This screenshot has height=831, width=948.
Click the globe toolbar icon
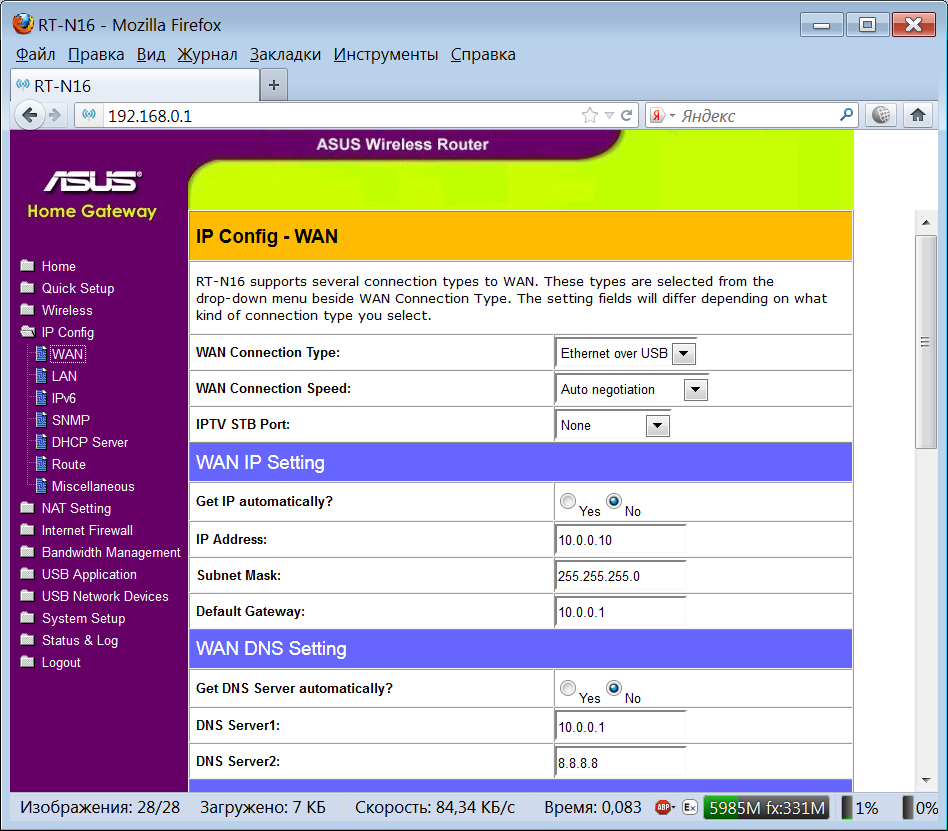pos(881,115)
